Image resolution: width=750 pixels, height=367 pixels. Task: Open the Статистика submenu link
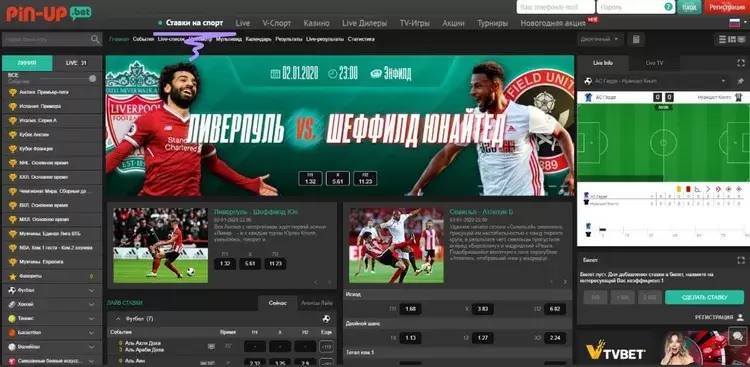click(361, 39)
